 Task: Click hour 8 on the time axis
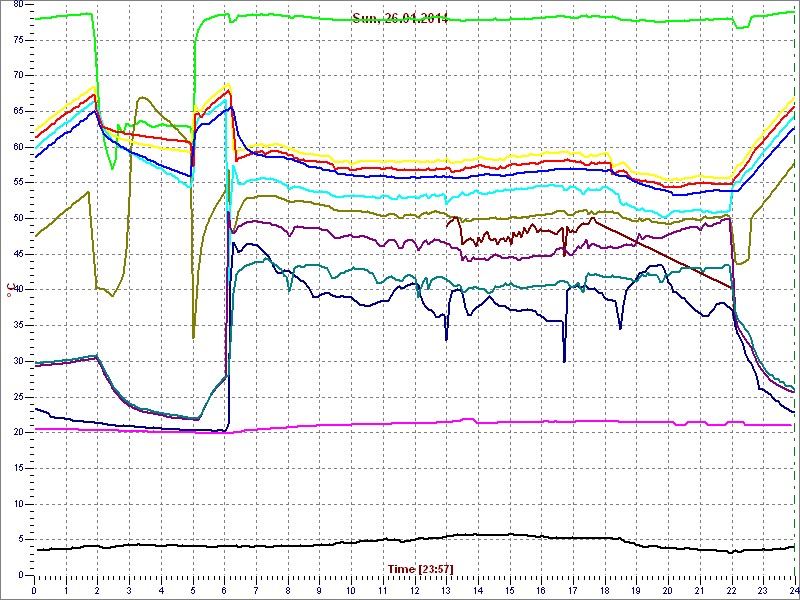point(288,589)
